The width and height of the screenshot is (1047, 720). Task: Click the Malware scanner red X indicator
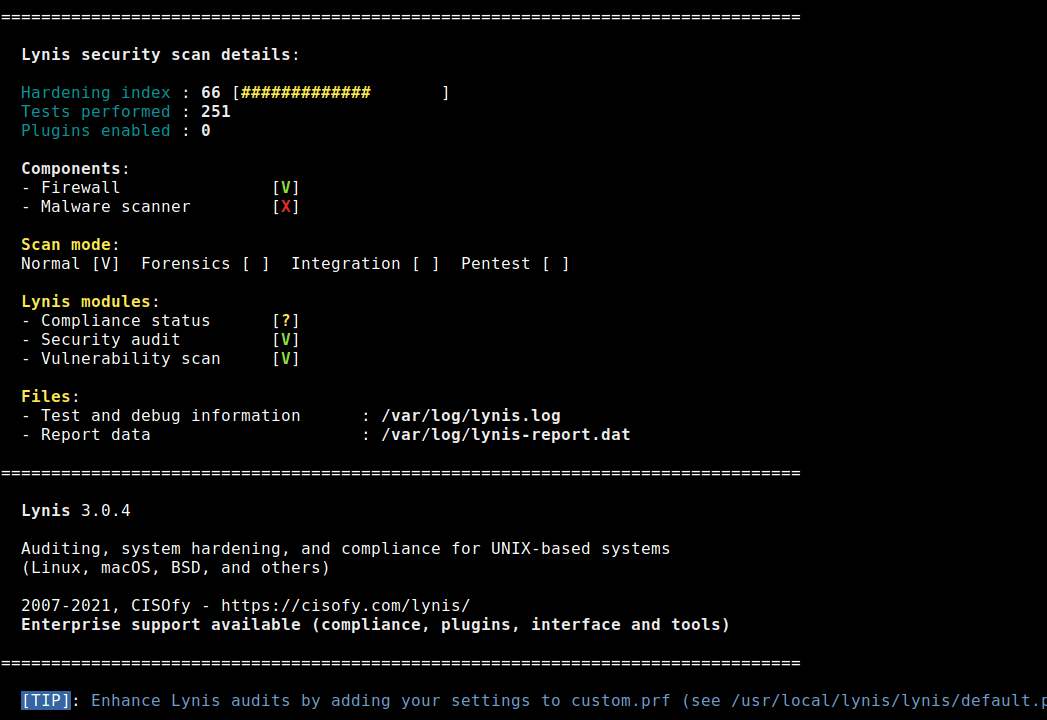click(286, 207)
